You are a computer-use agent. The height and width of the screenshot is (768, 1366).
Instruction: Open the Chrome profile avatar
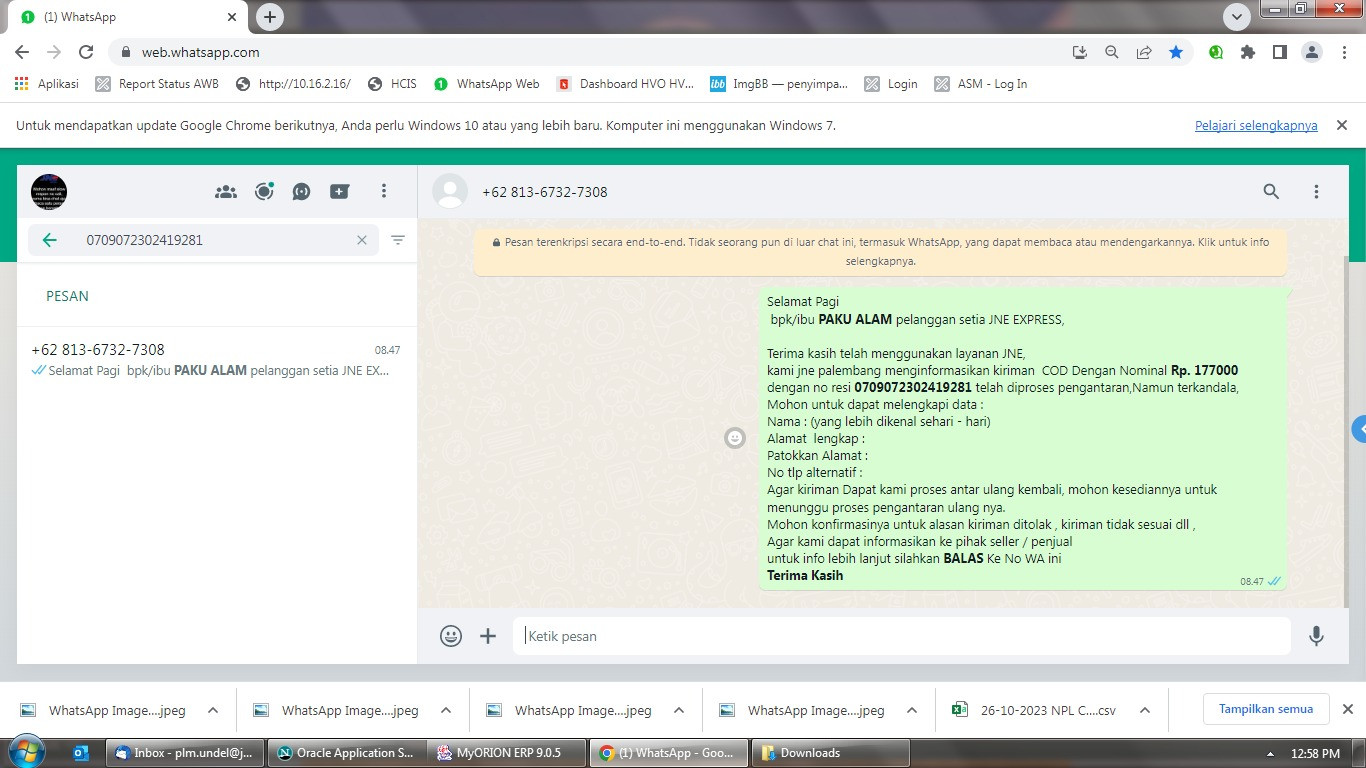click(1312, 52)
